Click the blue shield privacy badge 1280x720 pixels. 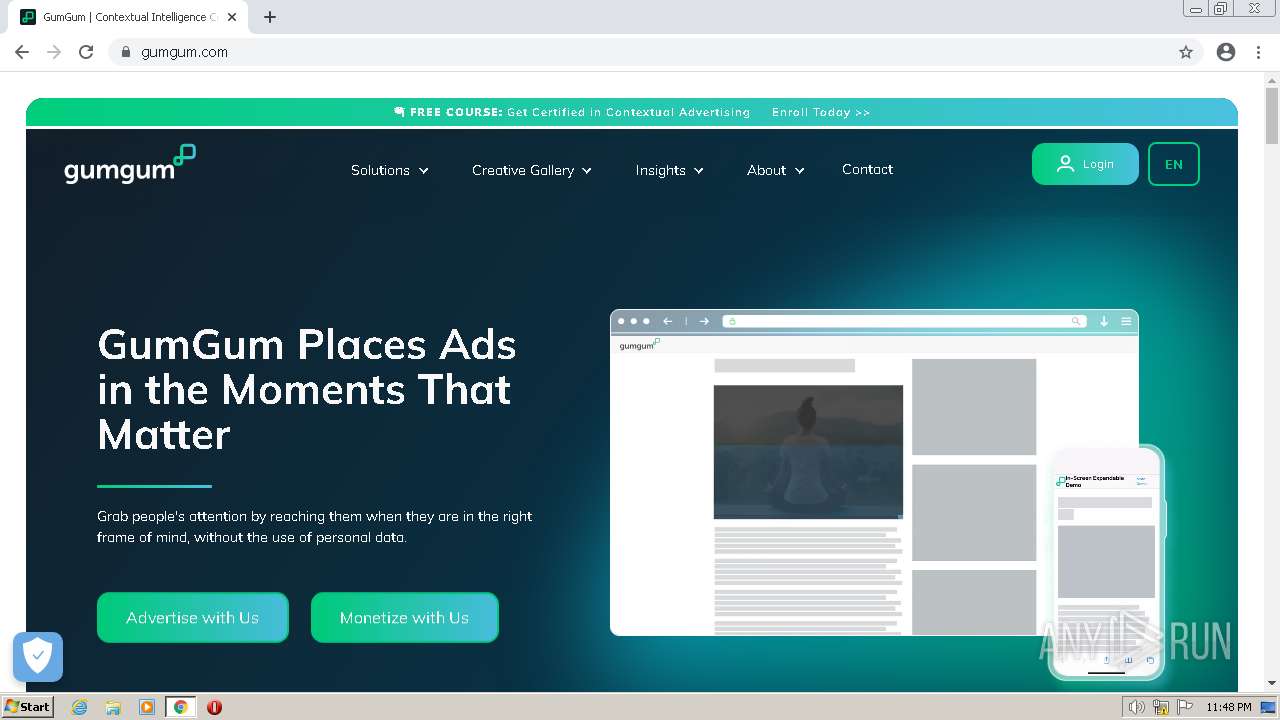[38, 657]
